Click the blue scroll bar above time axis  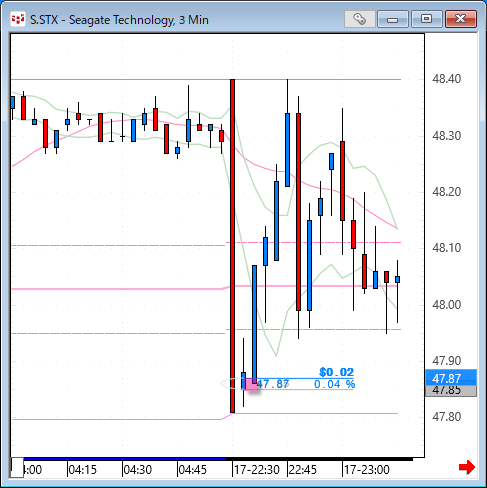click(125, 459)
